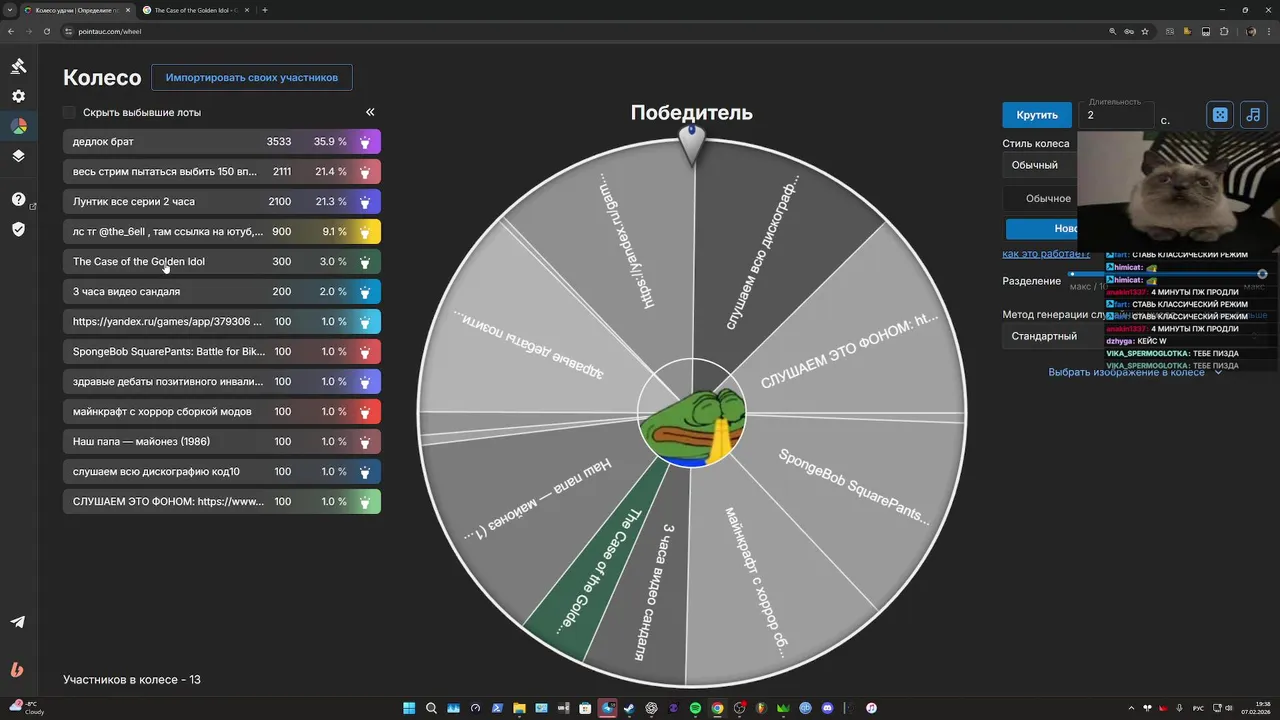Collapse the lots list with double chevron

tap(370, 112)
